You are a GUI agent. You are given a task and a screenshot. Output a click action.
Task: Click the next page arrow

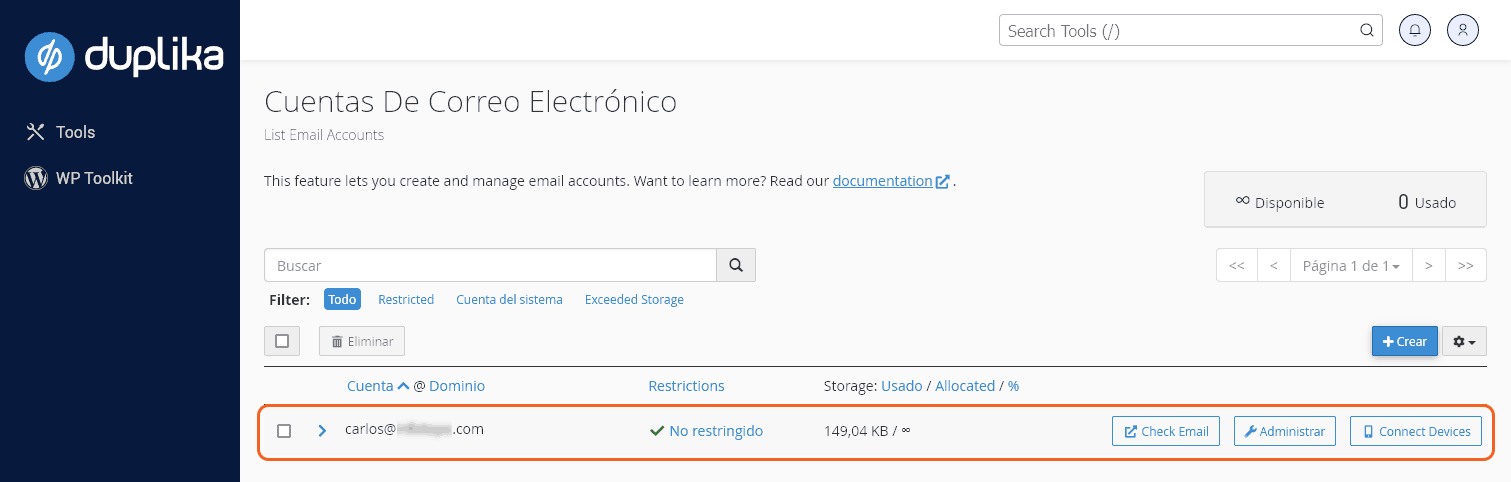coord(1429,266)
